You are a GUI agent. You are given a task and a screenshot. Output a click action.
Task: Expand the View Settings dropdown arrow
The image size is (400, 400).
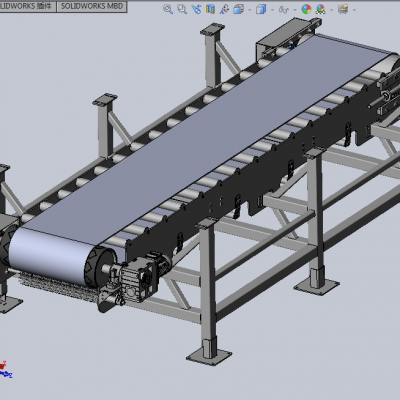point(354,10)
